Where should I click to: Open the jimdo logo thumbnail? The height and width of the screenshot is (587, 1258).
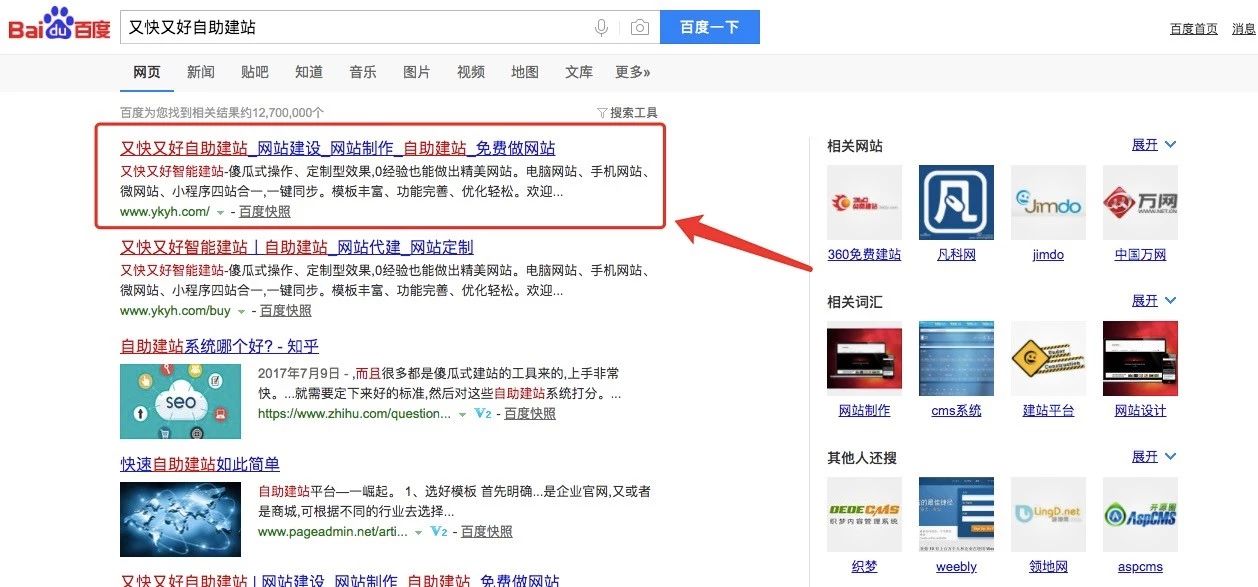pos(1048,203)
